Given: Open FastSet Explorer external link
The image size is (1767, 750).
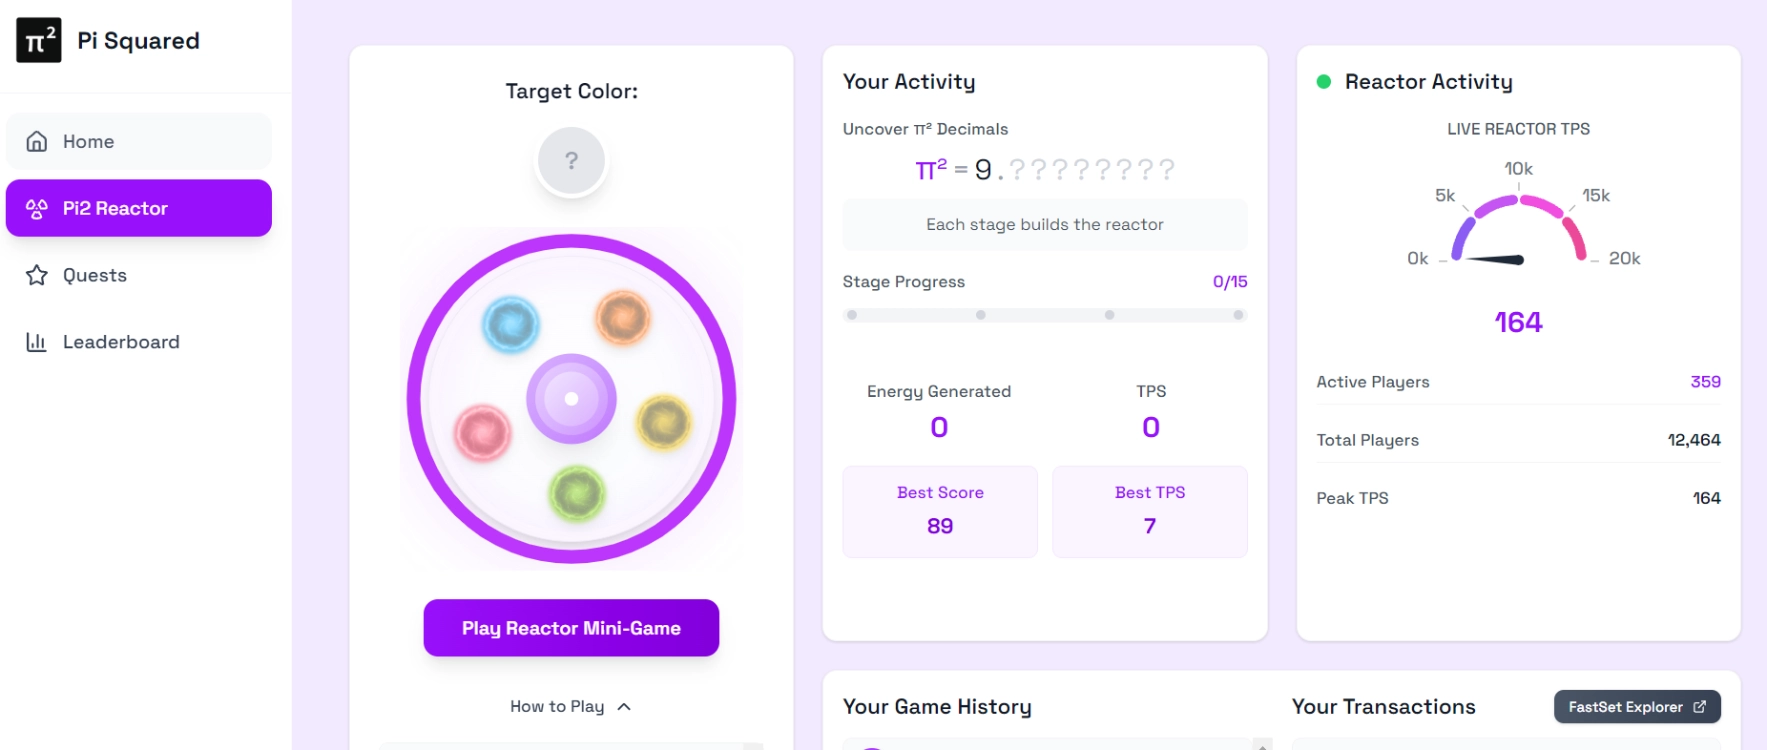Looking at the screenshot, I should tap(1637, 707).
